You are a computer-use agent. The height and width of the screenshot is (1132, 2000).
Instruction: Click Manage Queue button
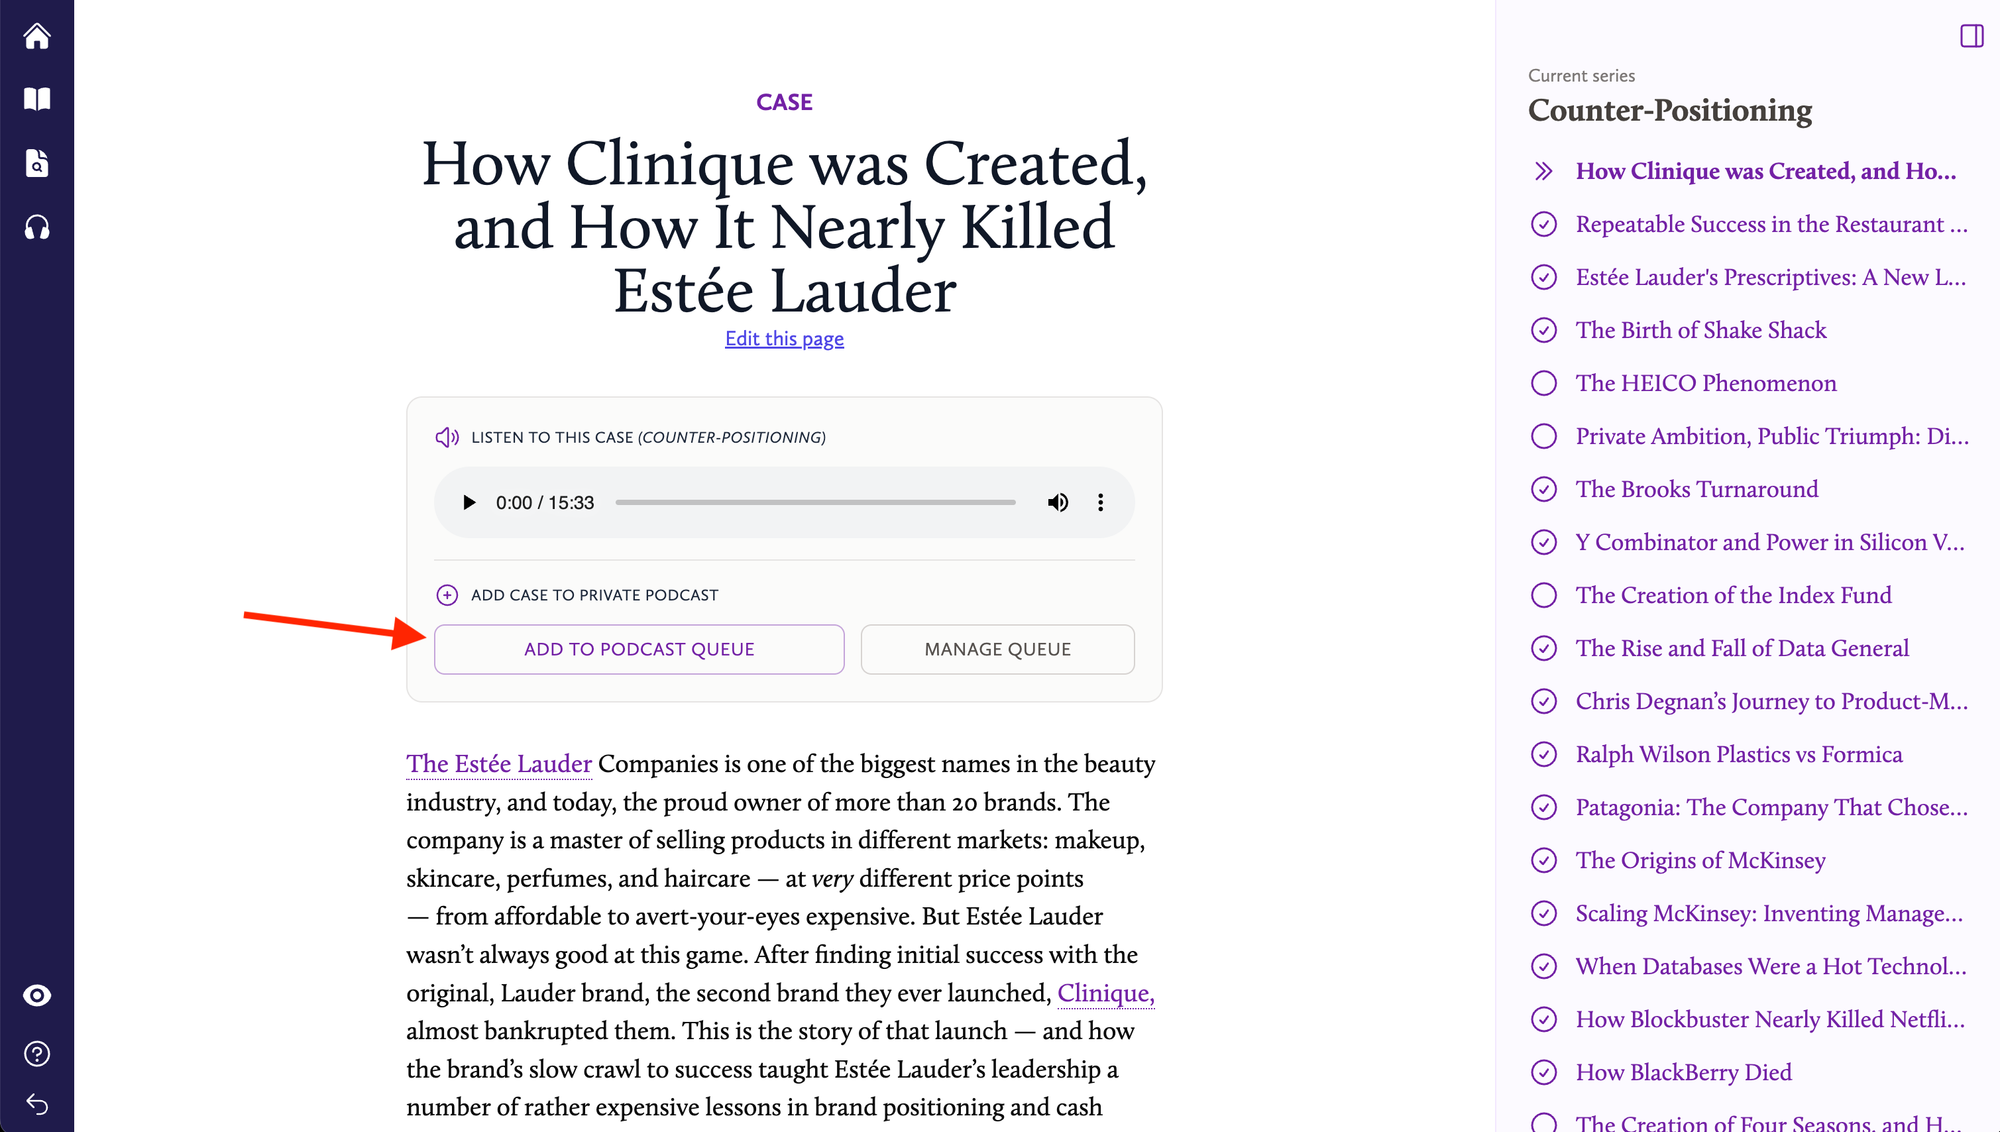pyautogui.click(x=997, y=649)
